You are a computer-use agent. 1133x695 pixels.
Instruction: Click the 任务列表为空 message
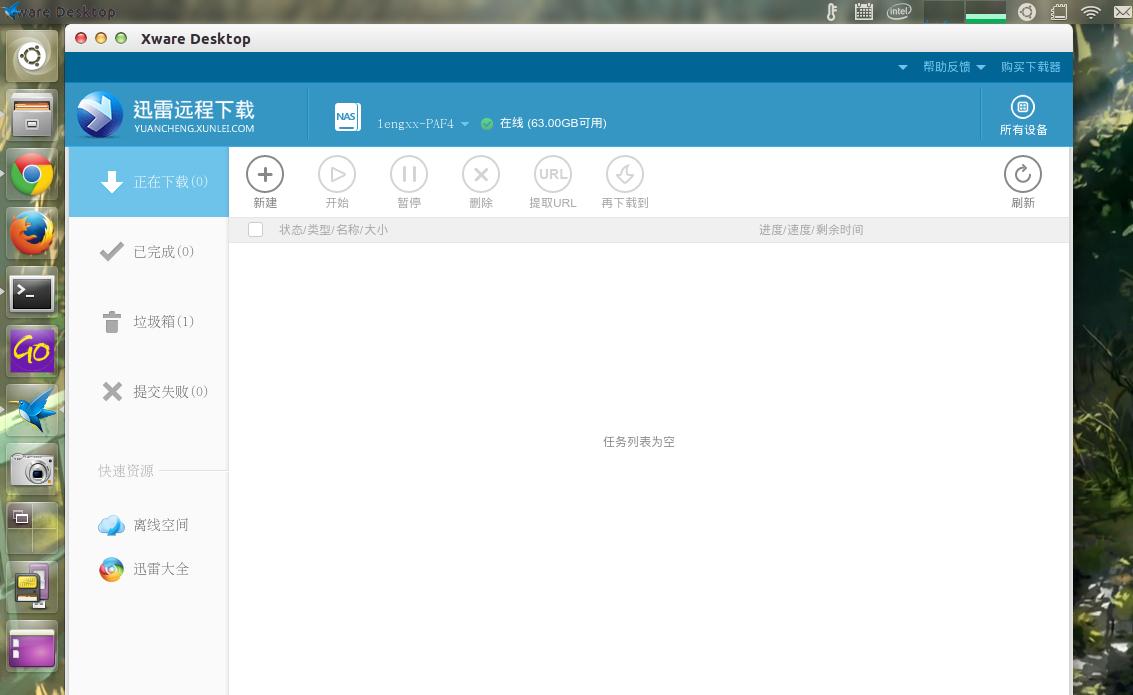tap(639, 441)
